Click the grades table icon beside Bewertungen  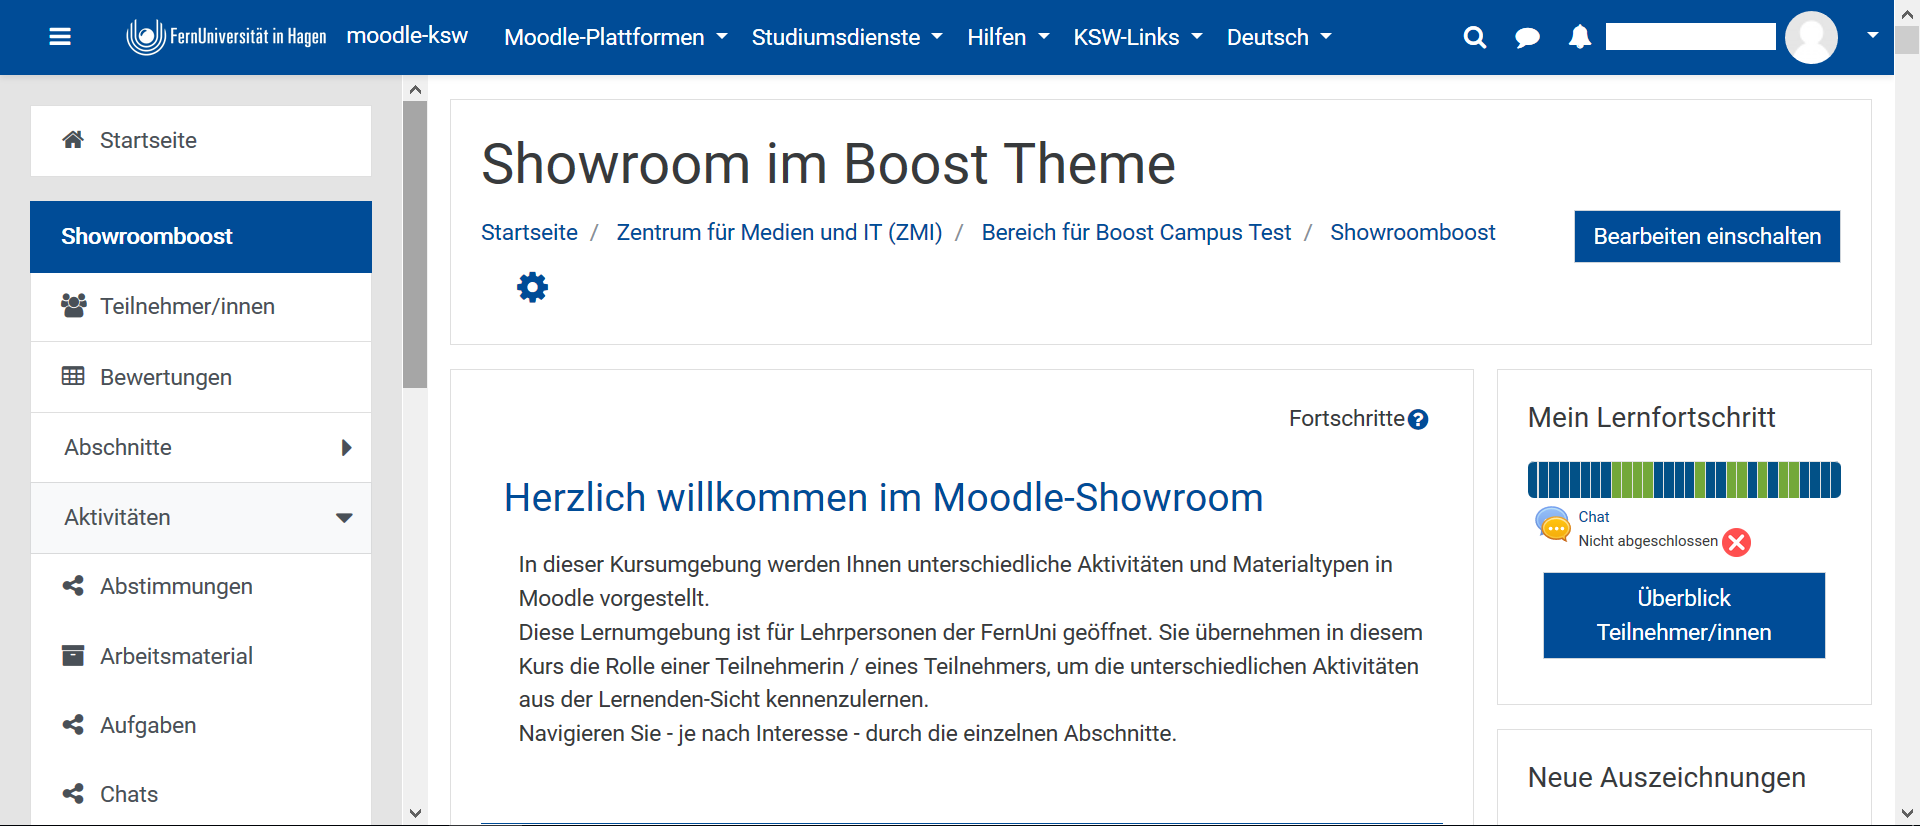[73, 376]
